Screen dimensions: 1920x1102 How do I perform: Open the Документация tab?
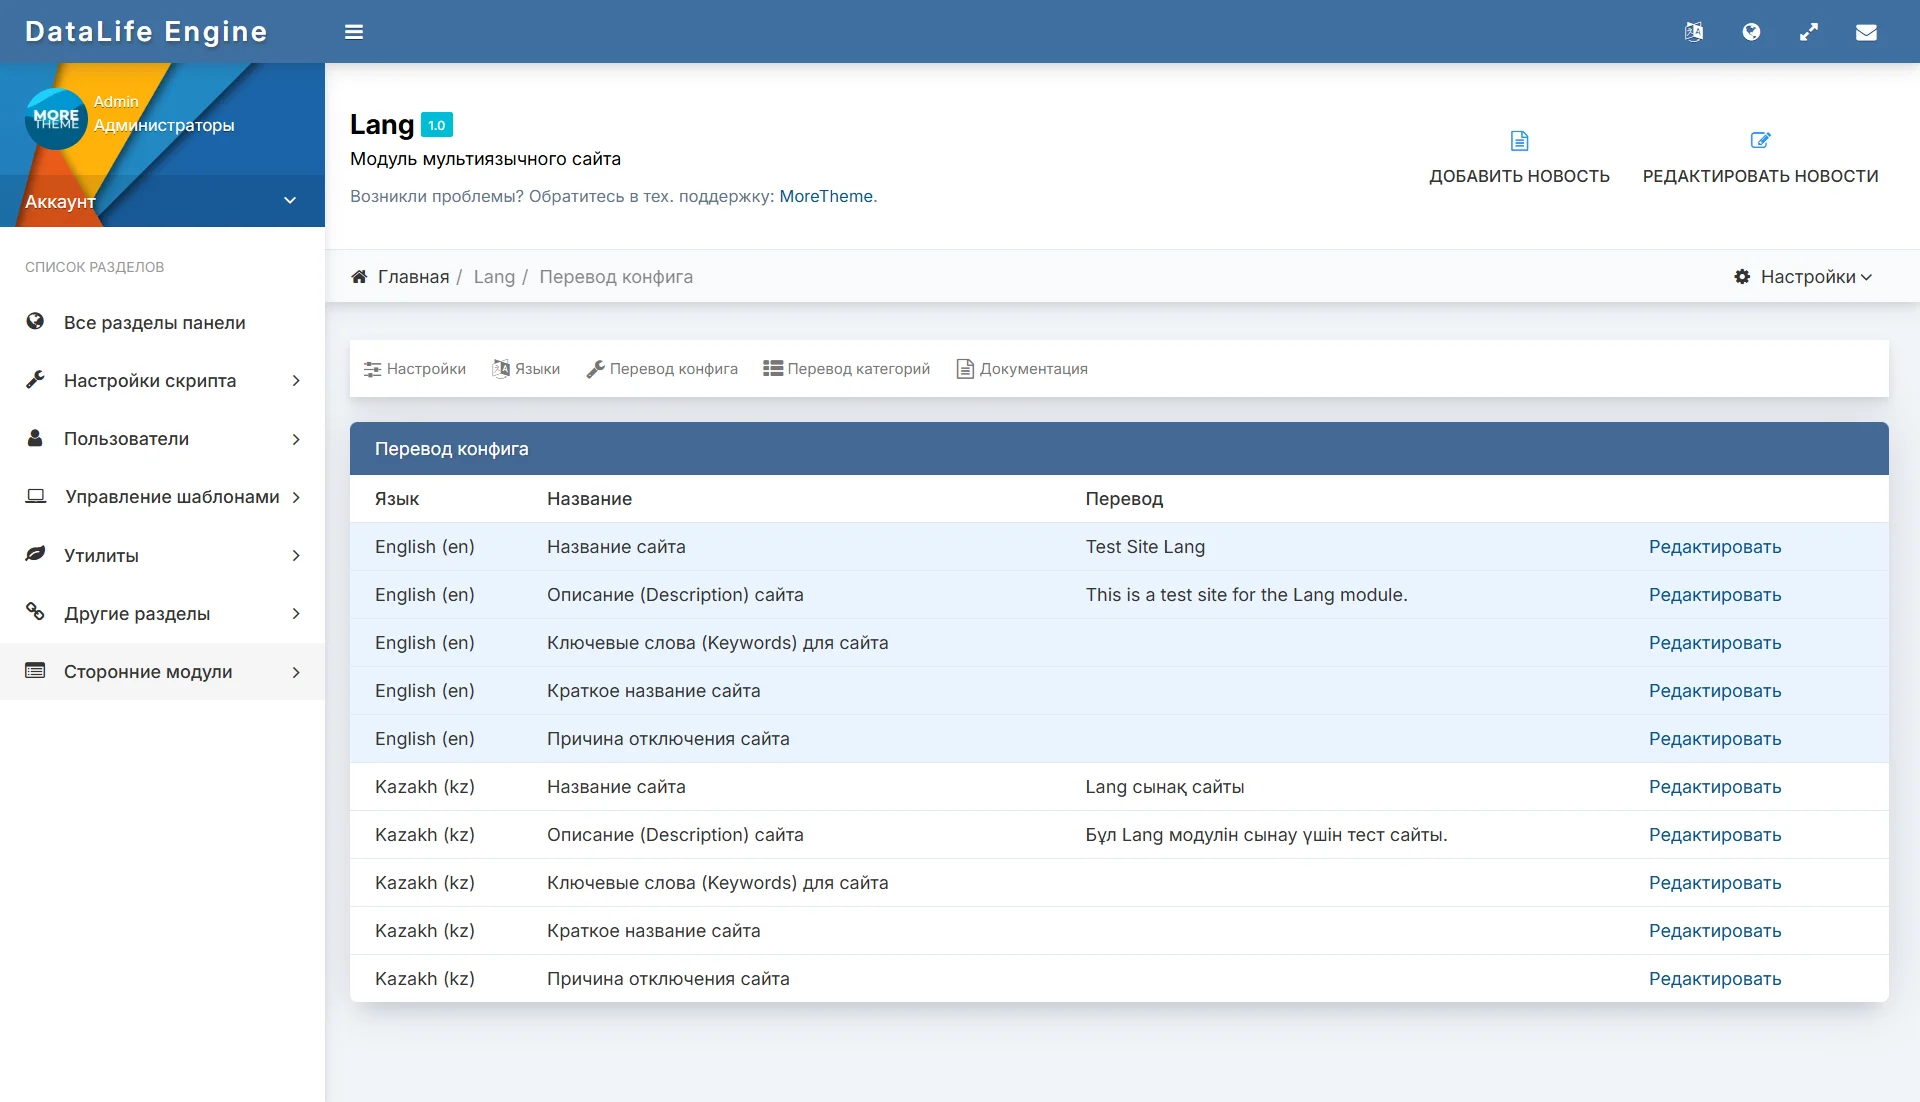1022,369
